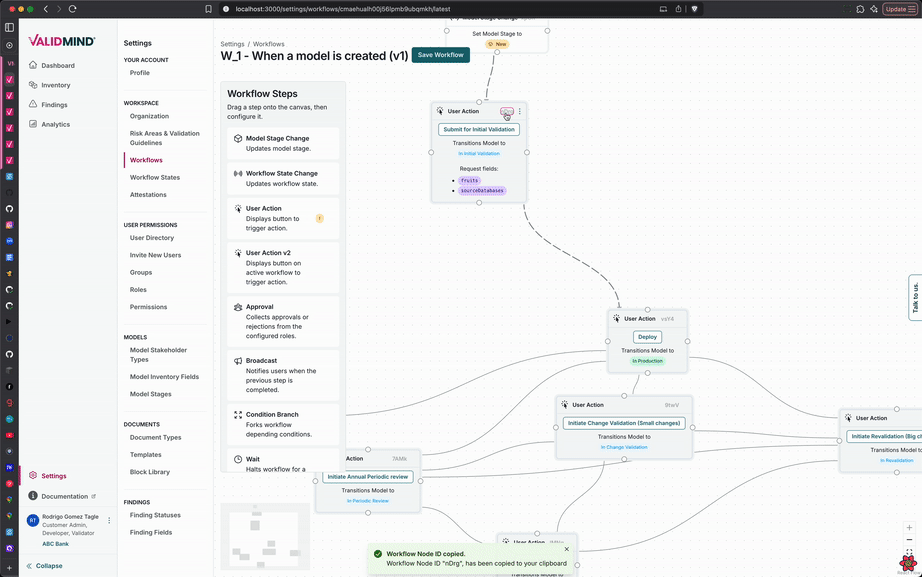Dismiss the Workflow Node ID copied notification
The image size is (922, 577).
coord(566,549)
